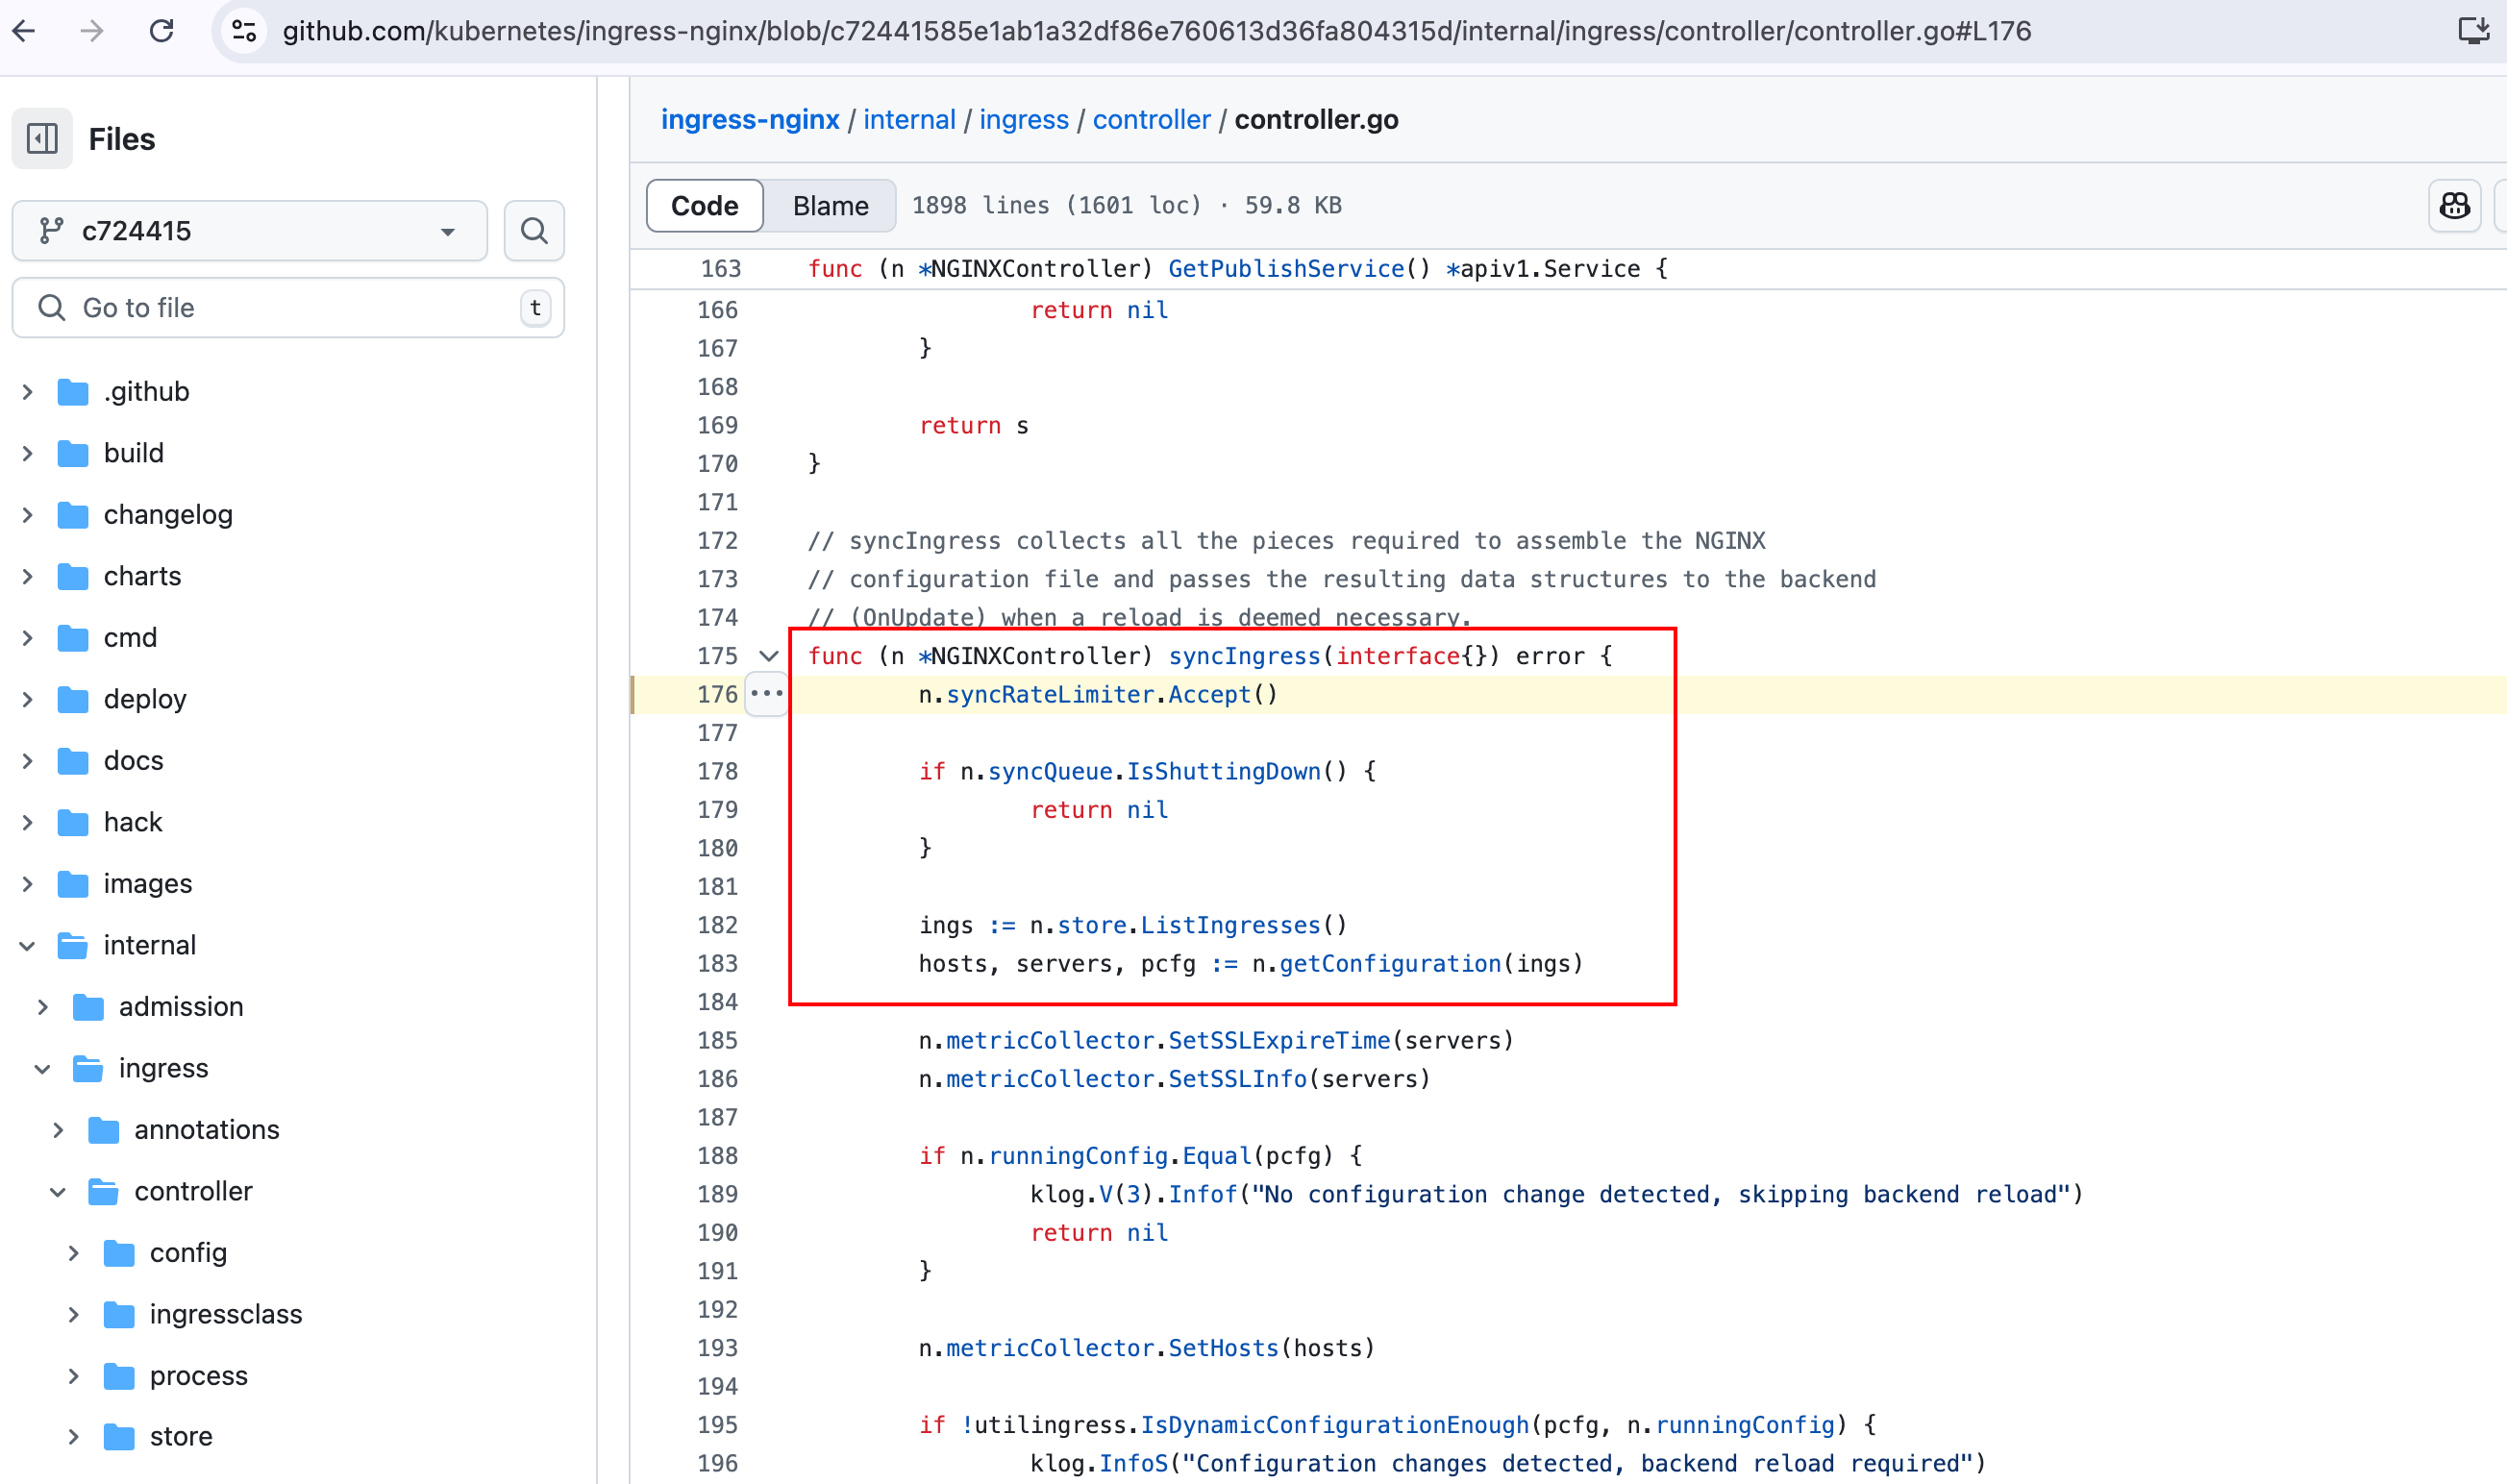Select the ingressclass folder name
The image size is (2507, 1484).
click(x=226, y=1314)
